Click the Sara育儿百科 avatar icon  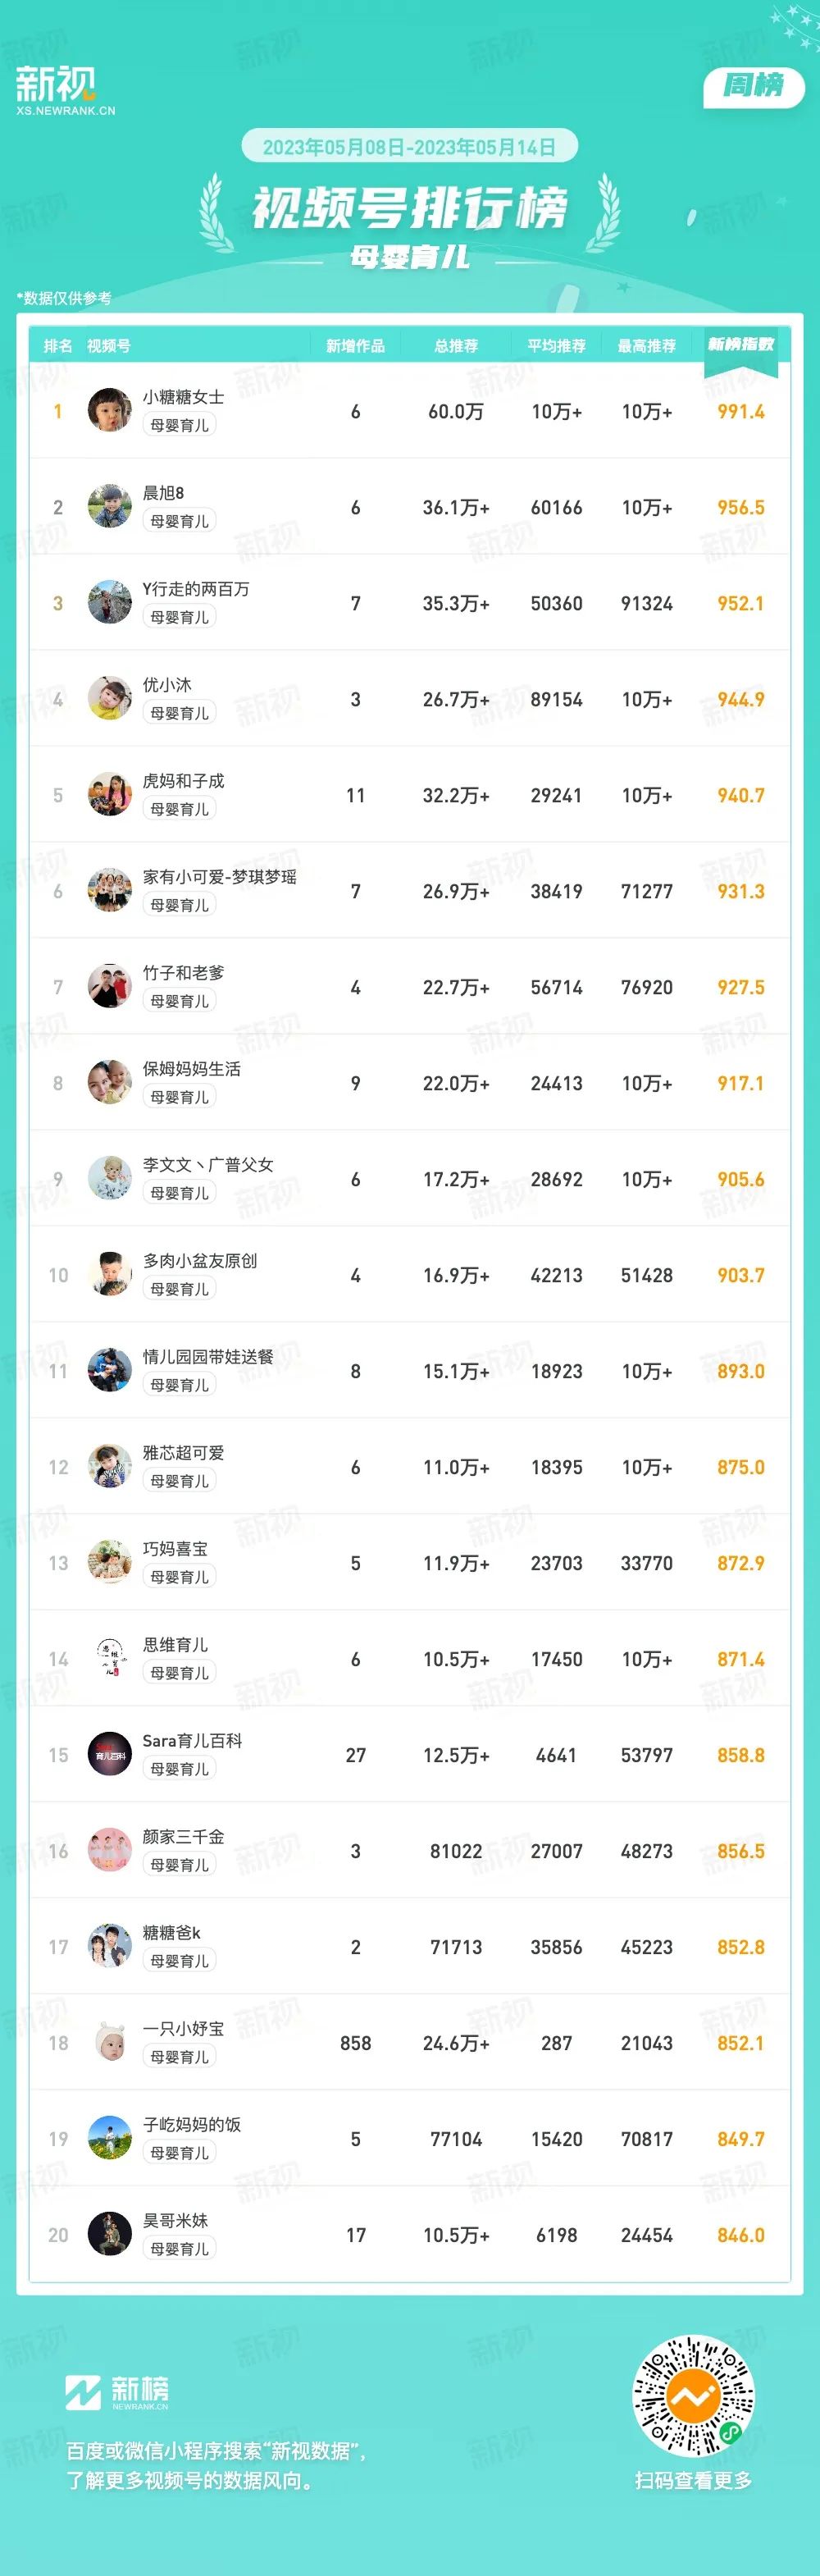(x=109, y=1754)
